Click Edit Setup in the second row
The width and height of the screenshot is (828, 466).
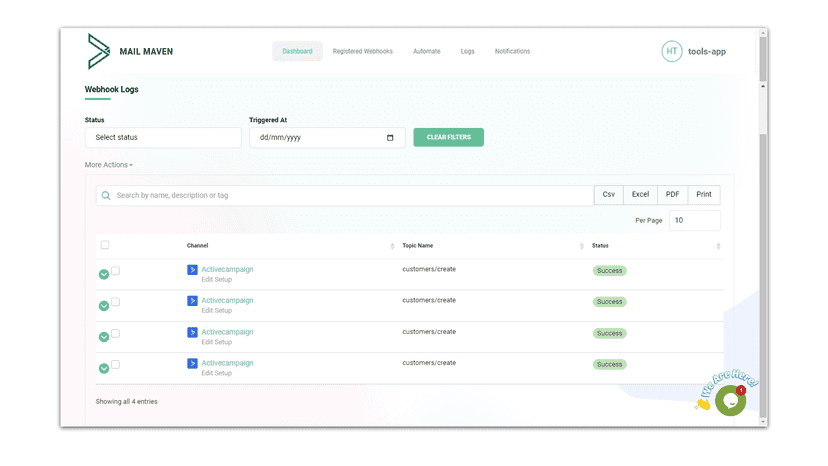pos(217,311)
